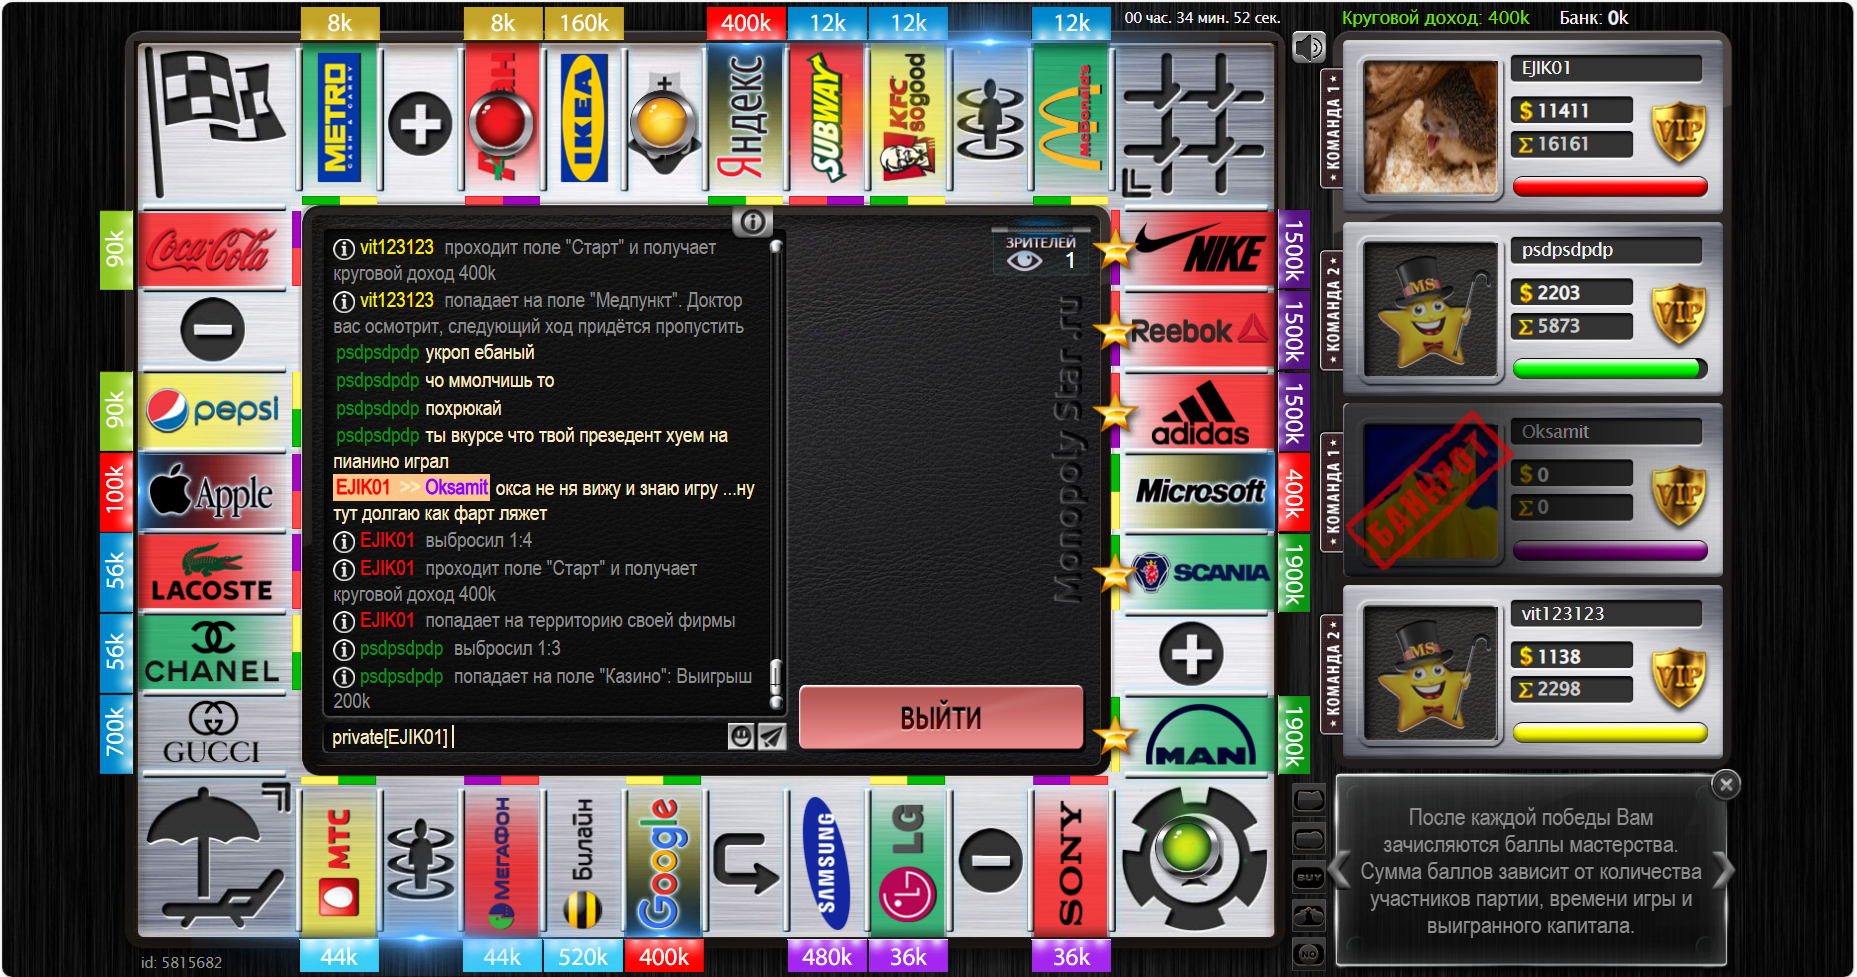Viewport: 1857px width, 977px height.
Task: Select the Reebok field
Action: tap(1197, 330)
